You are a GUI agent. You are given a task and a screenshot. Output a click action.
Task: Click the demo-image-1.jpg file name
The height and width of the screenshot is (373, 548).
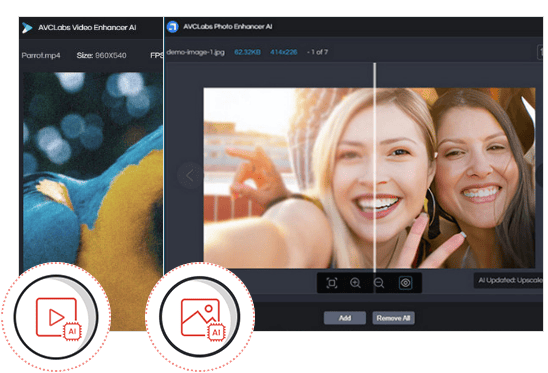pos(196,52)
